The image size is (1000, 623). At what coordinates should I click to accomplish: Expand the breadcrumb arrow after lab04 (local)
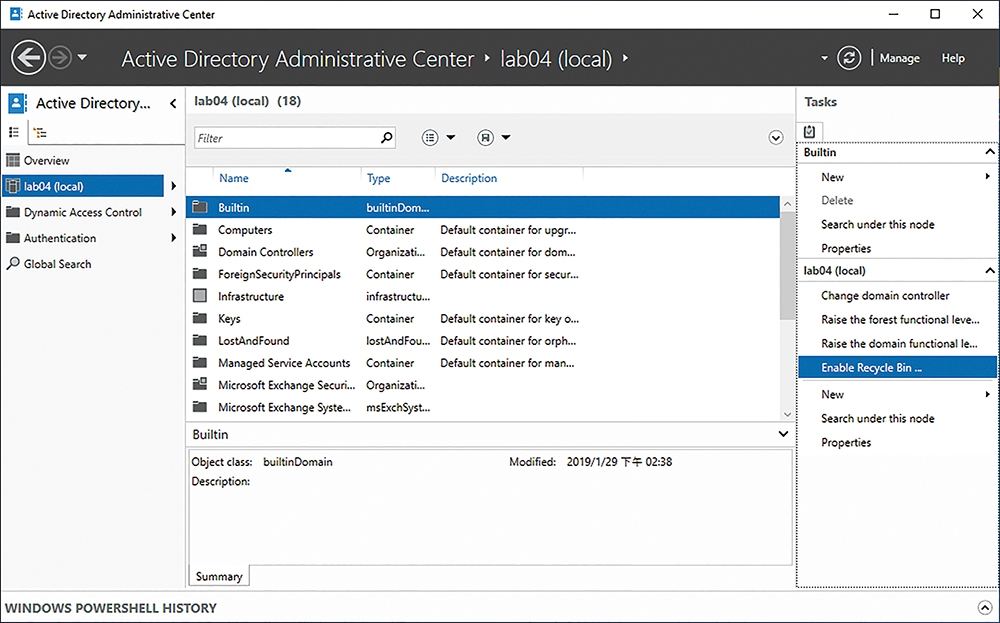[625, 58]
